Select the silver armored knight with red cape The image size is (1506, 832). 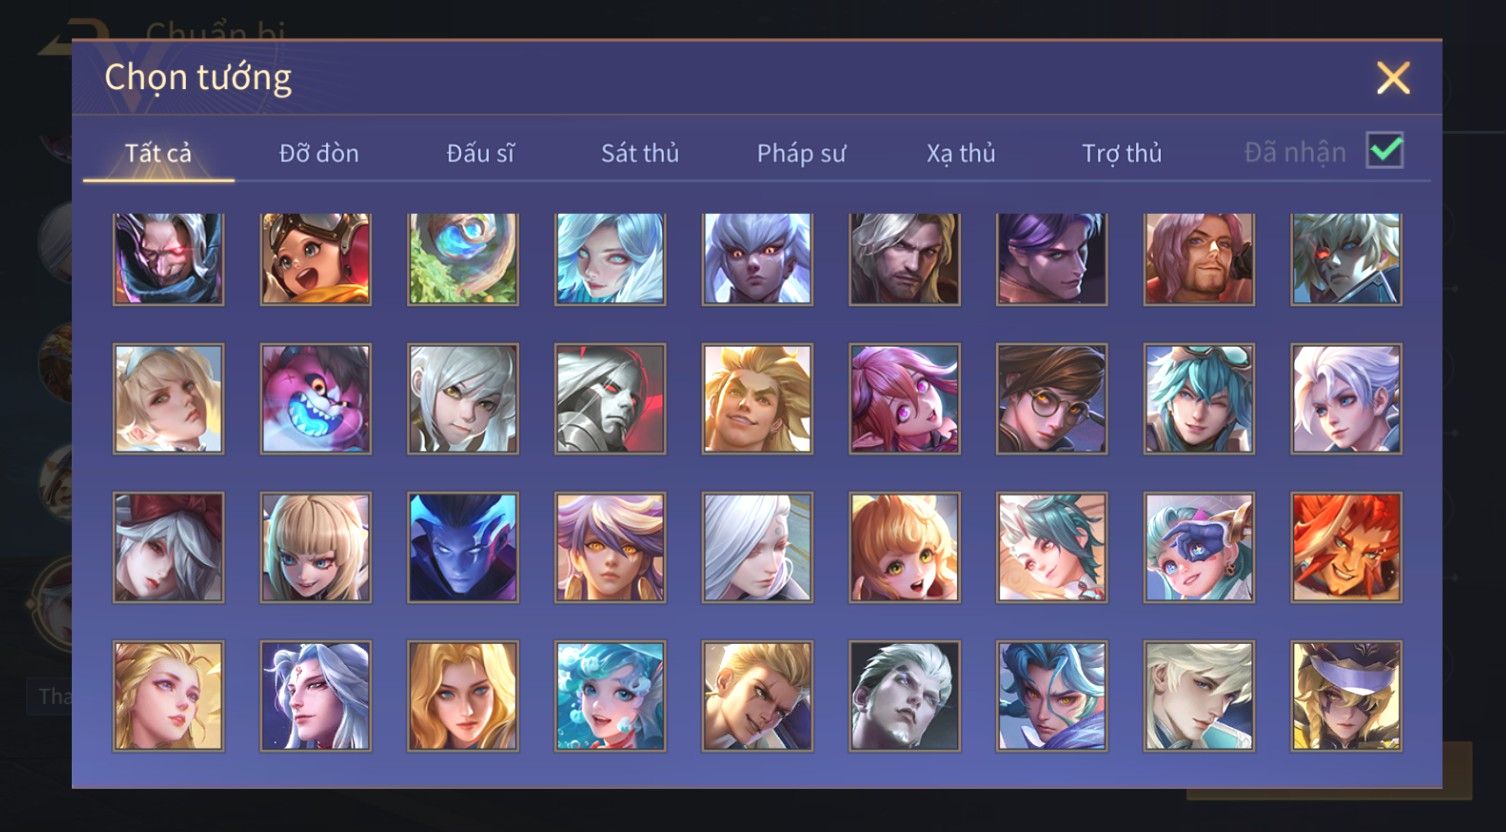tap(610, 399)
